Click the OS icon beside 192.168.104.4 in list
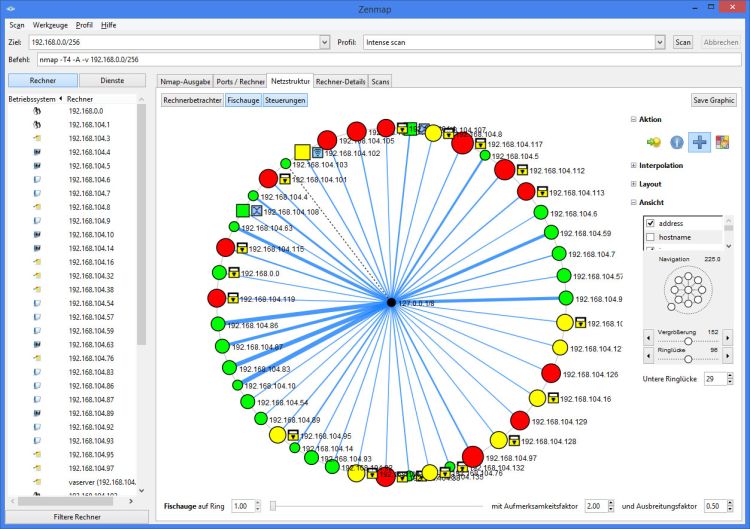 pos(36,152)
